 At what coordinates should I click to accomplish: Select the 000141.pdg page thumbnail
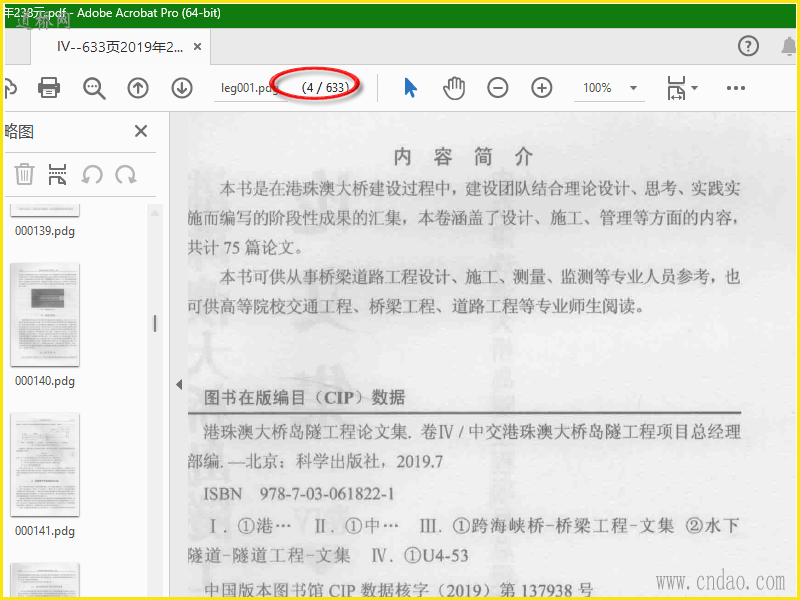click(x=45, y=465)
